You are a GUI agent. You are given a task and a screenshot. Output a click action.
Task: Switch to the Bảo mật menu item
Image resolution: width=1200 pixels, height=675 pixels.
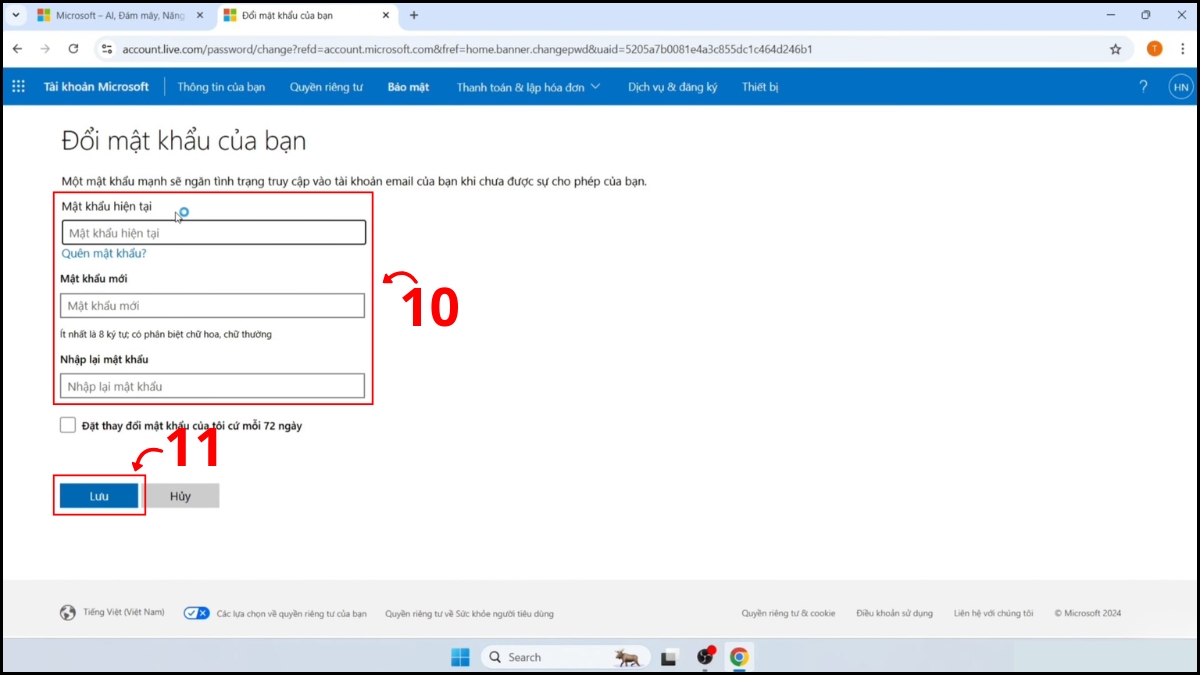pyautogui.click(x=408, y=87)
